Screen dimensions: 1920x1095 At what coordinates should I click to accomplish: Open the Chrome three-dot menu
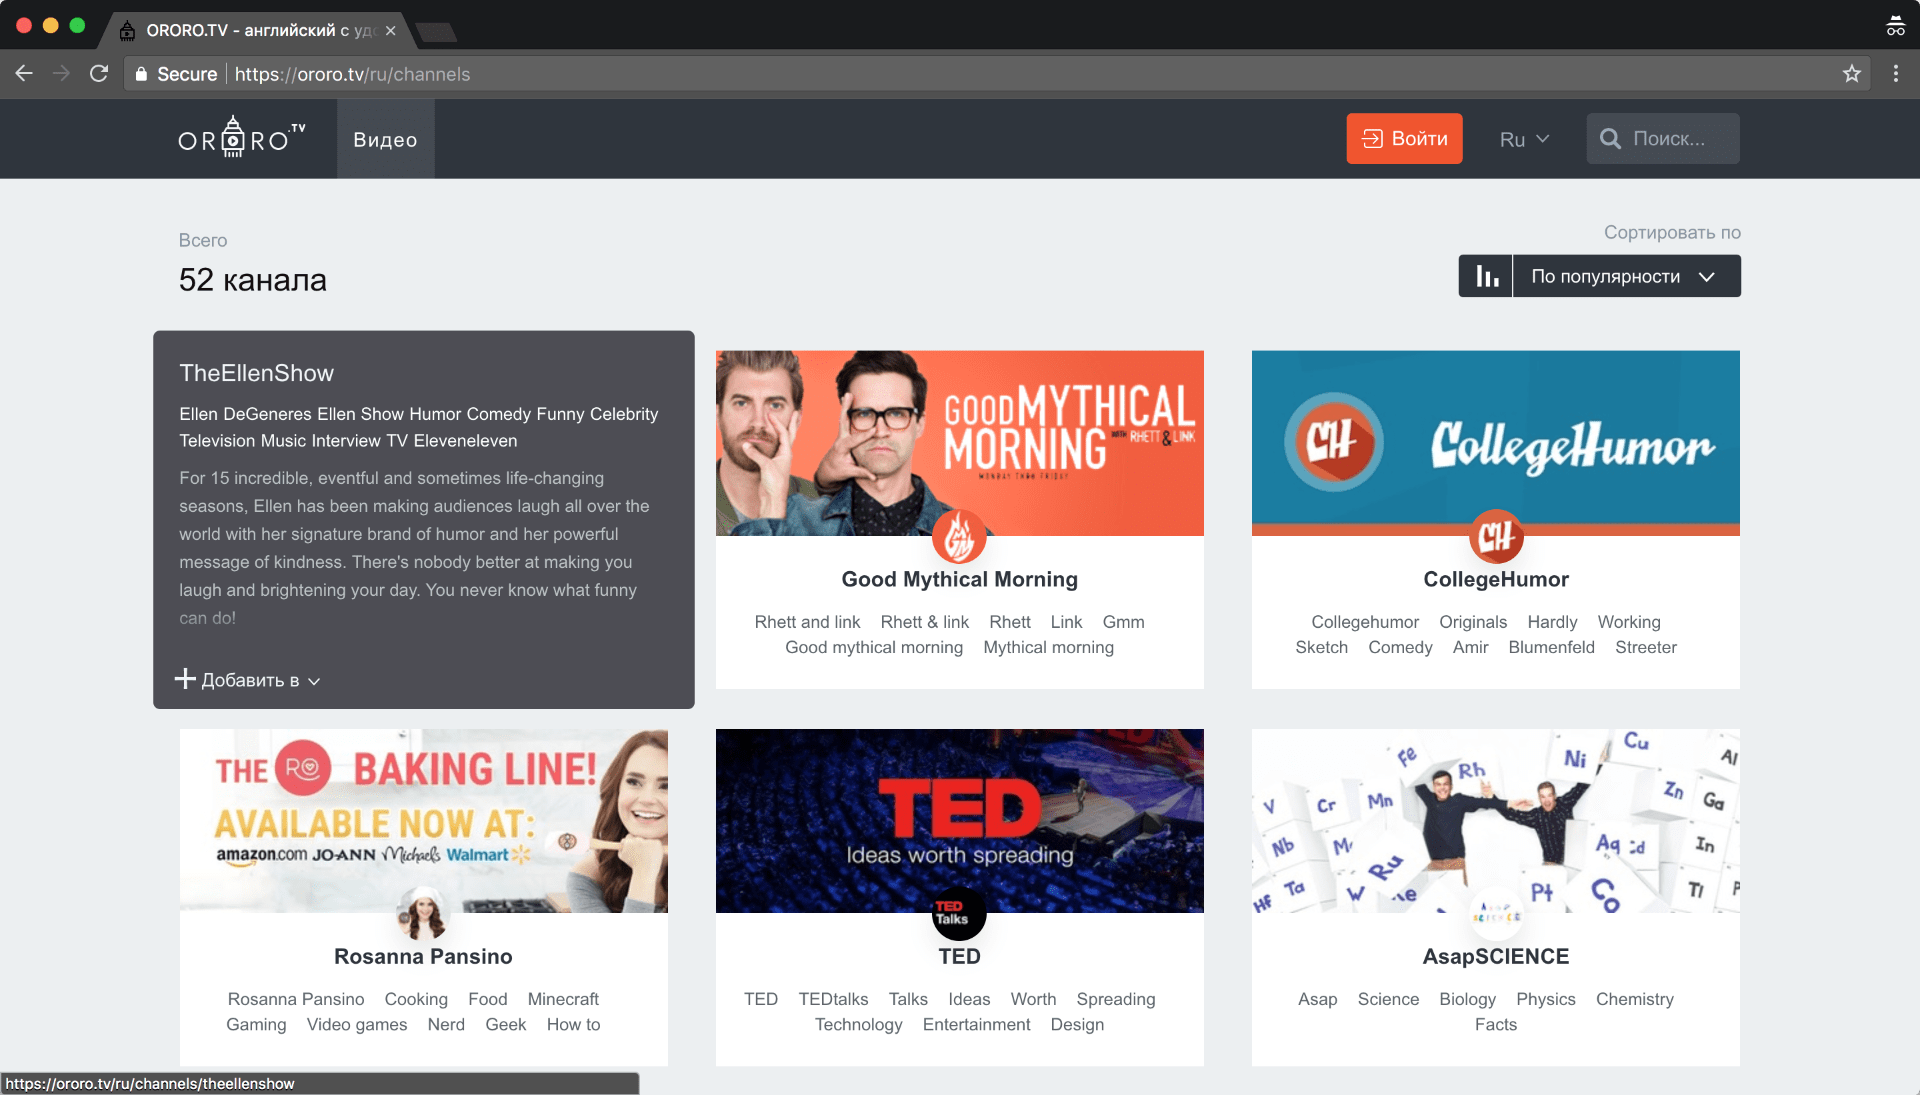[x=1895, y=74]
